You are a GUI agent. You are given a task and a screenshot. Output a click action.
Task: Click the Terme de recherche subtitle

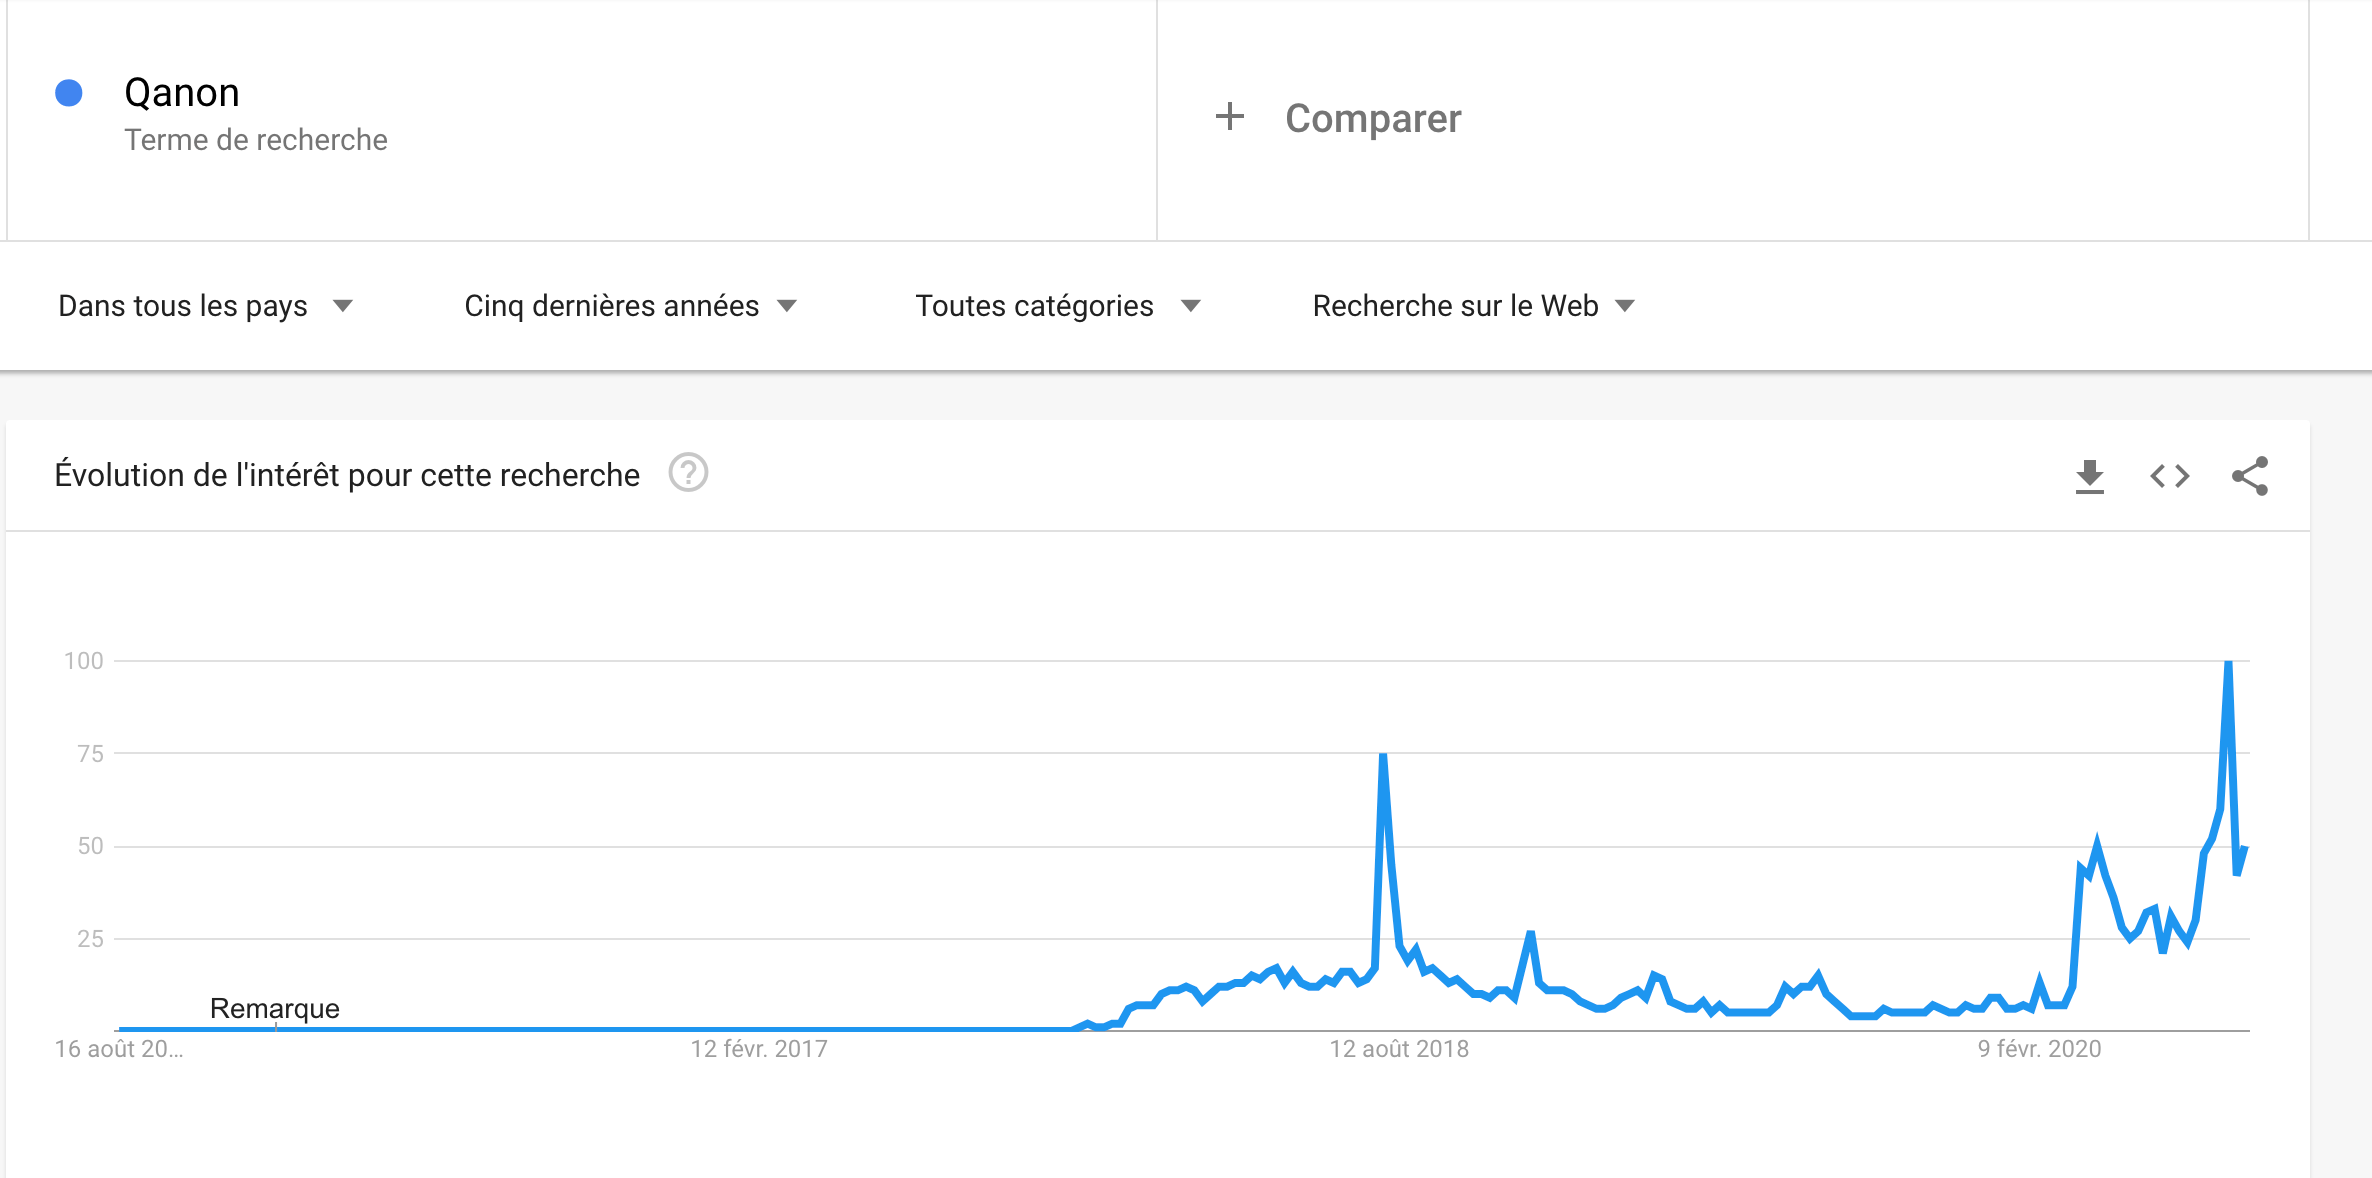(x=256, y=140)
